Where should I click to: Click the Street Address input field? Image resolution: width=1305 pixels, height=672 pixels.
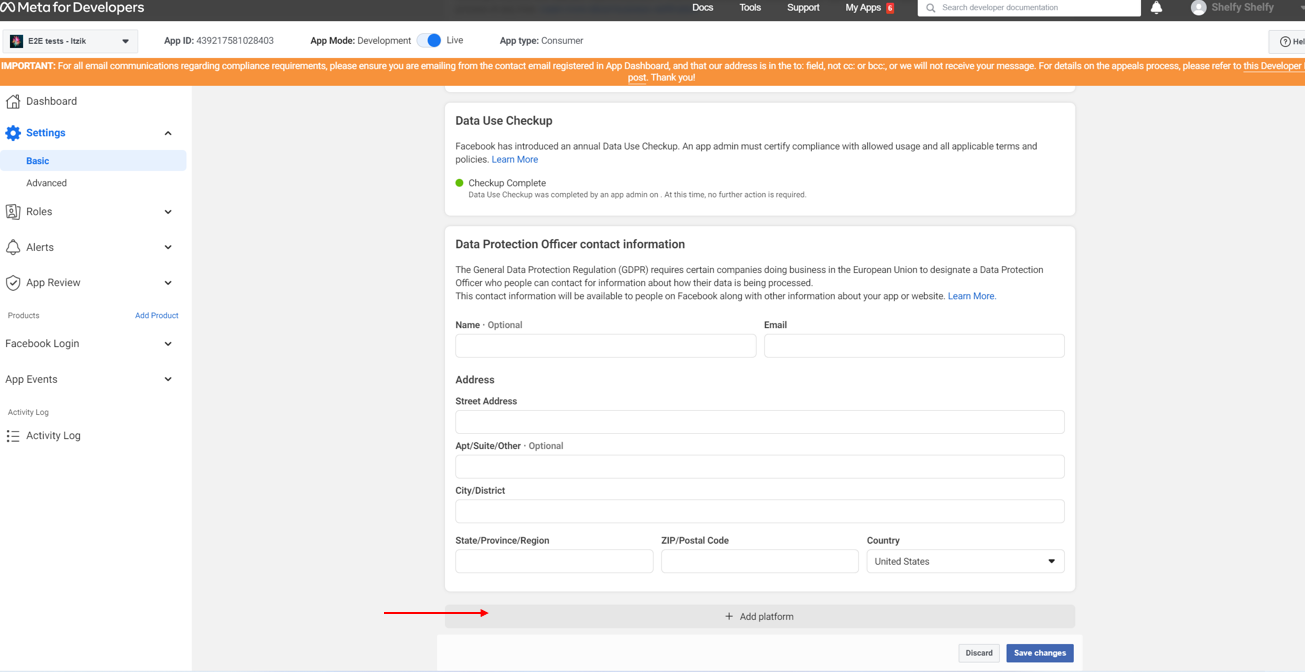click(759, 422)
